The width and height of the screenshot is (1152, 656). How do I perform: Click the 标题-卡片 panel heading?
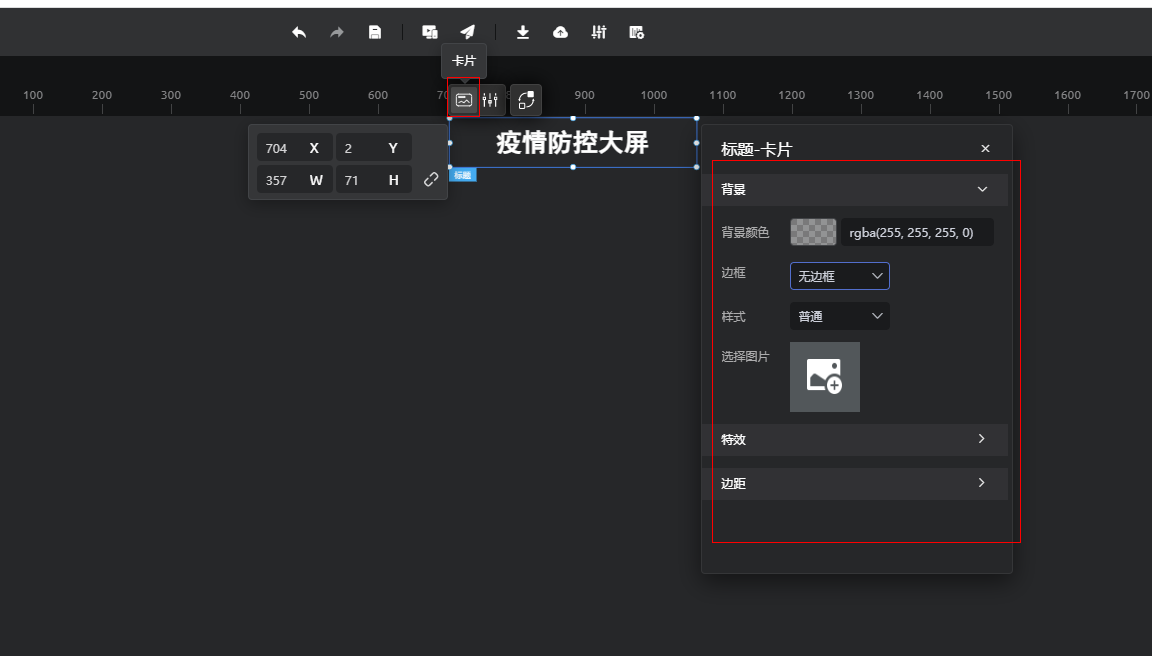(756, 150)
